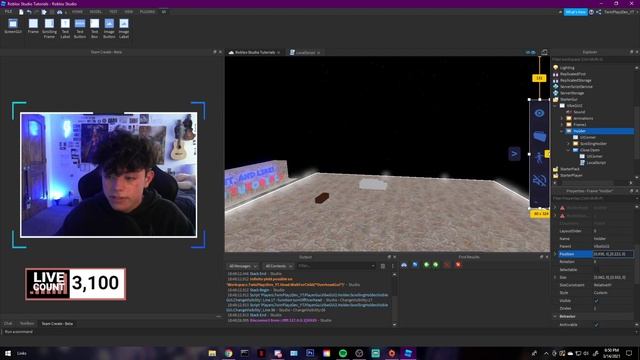Click the arrow close/open button beside holder

click(514, 153)
